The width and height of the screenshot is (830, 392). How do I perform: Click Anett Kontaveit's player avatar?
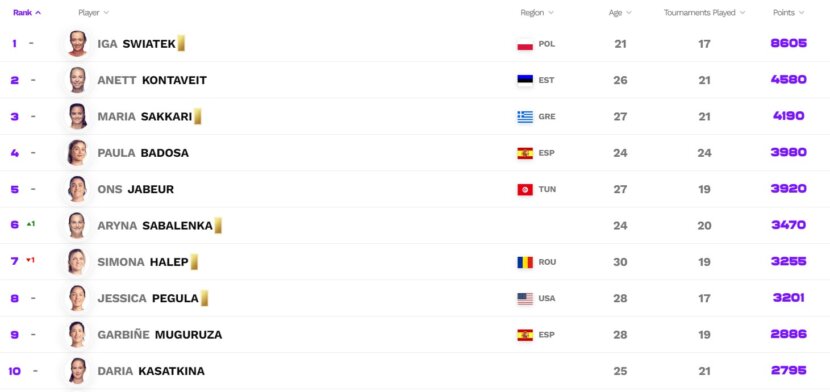point(77,80)
